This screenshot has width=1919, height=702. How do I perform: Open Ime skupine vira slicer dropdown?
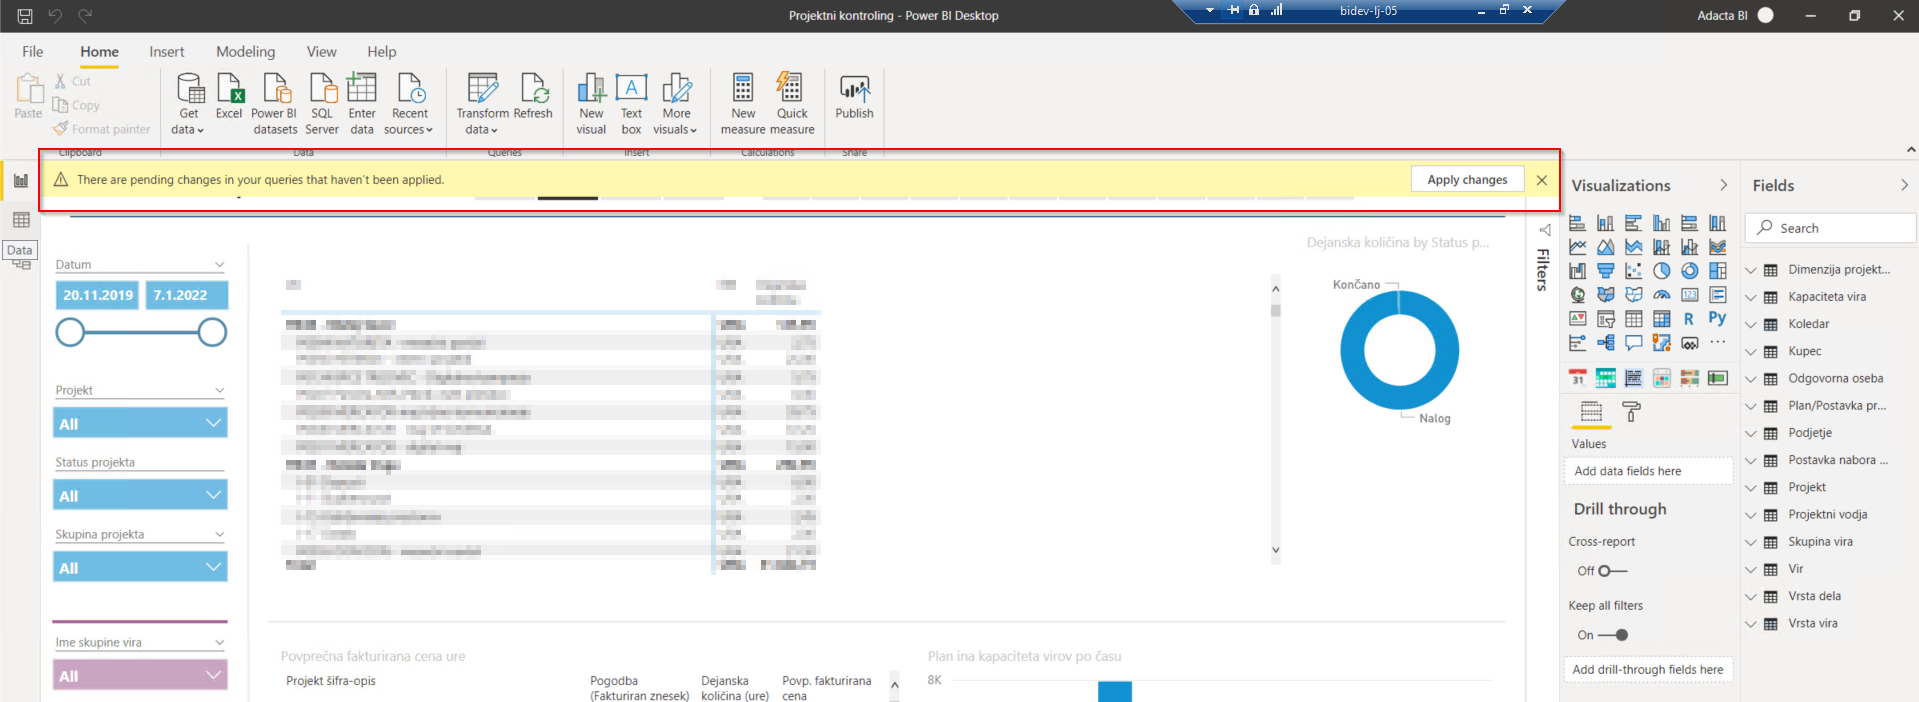click(x=140, y=675)
